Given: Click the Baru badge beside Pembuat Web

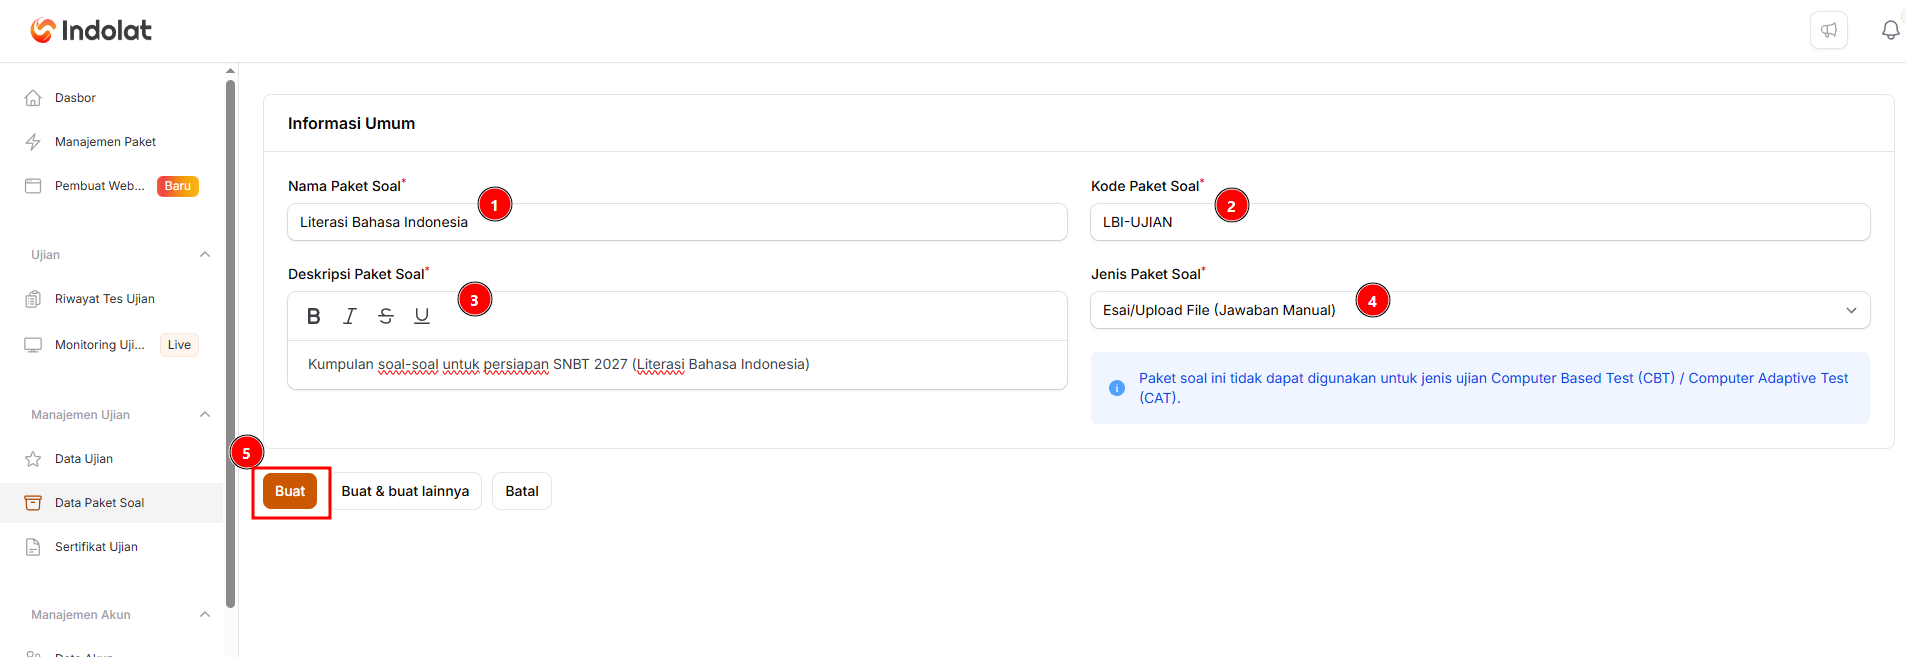Looking at the screenshot, I should pos(178,186).
